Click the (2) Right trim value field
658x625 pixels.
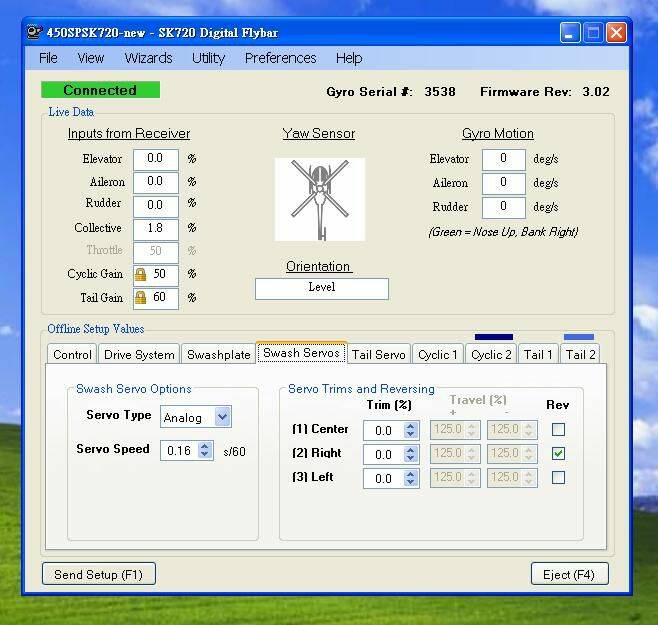pos(384,454)
